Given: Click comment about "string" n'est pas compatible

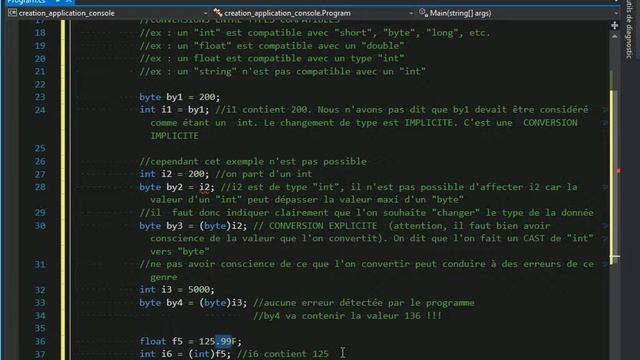Looking at the screenshot, I should tap(282, 71).
